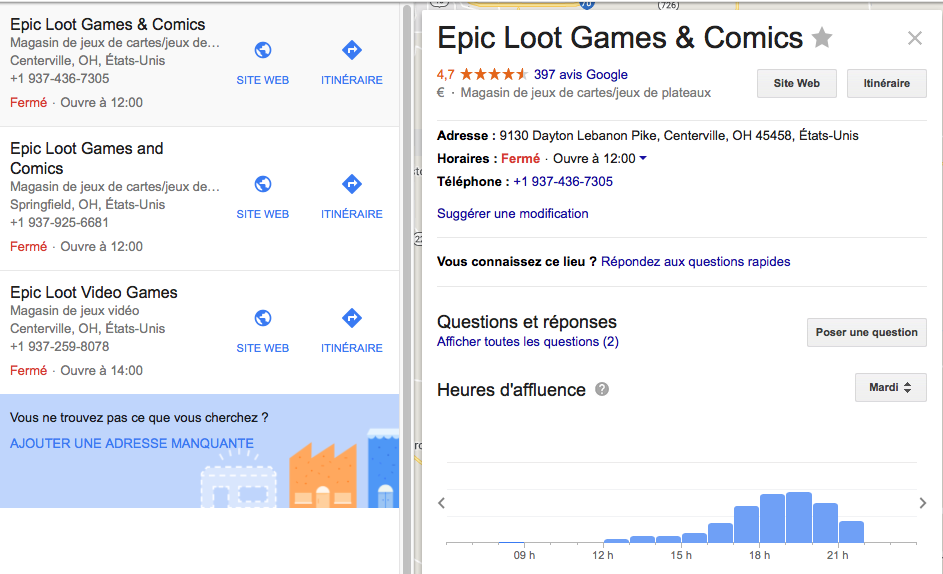943x574 pixels.
Task: Click address 9130 Dayton Lebanon Pike text
Action: coord(678,135)
